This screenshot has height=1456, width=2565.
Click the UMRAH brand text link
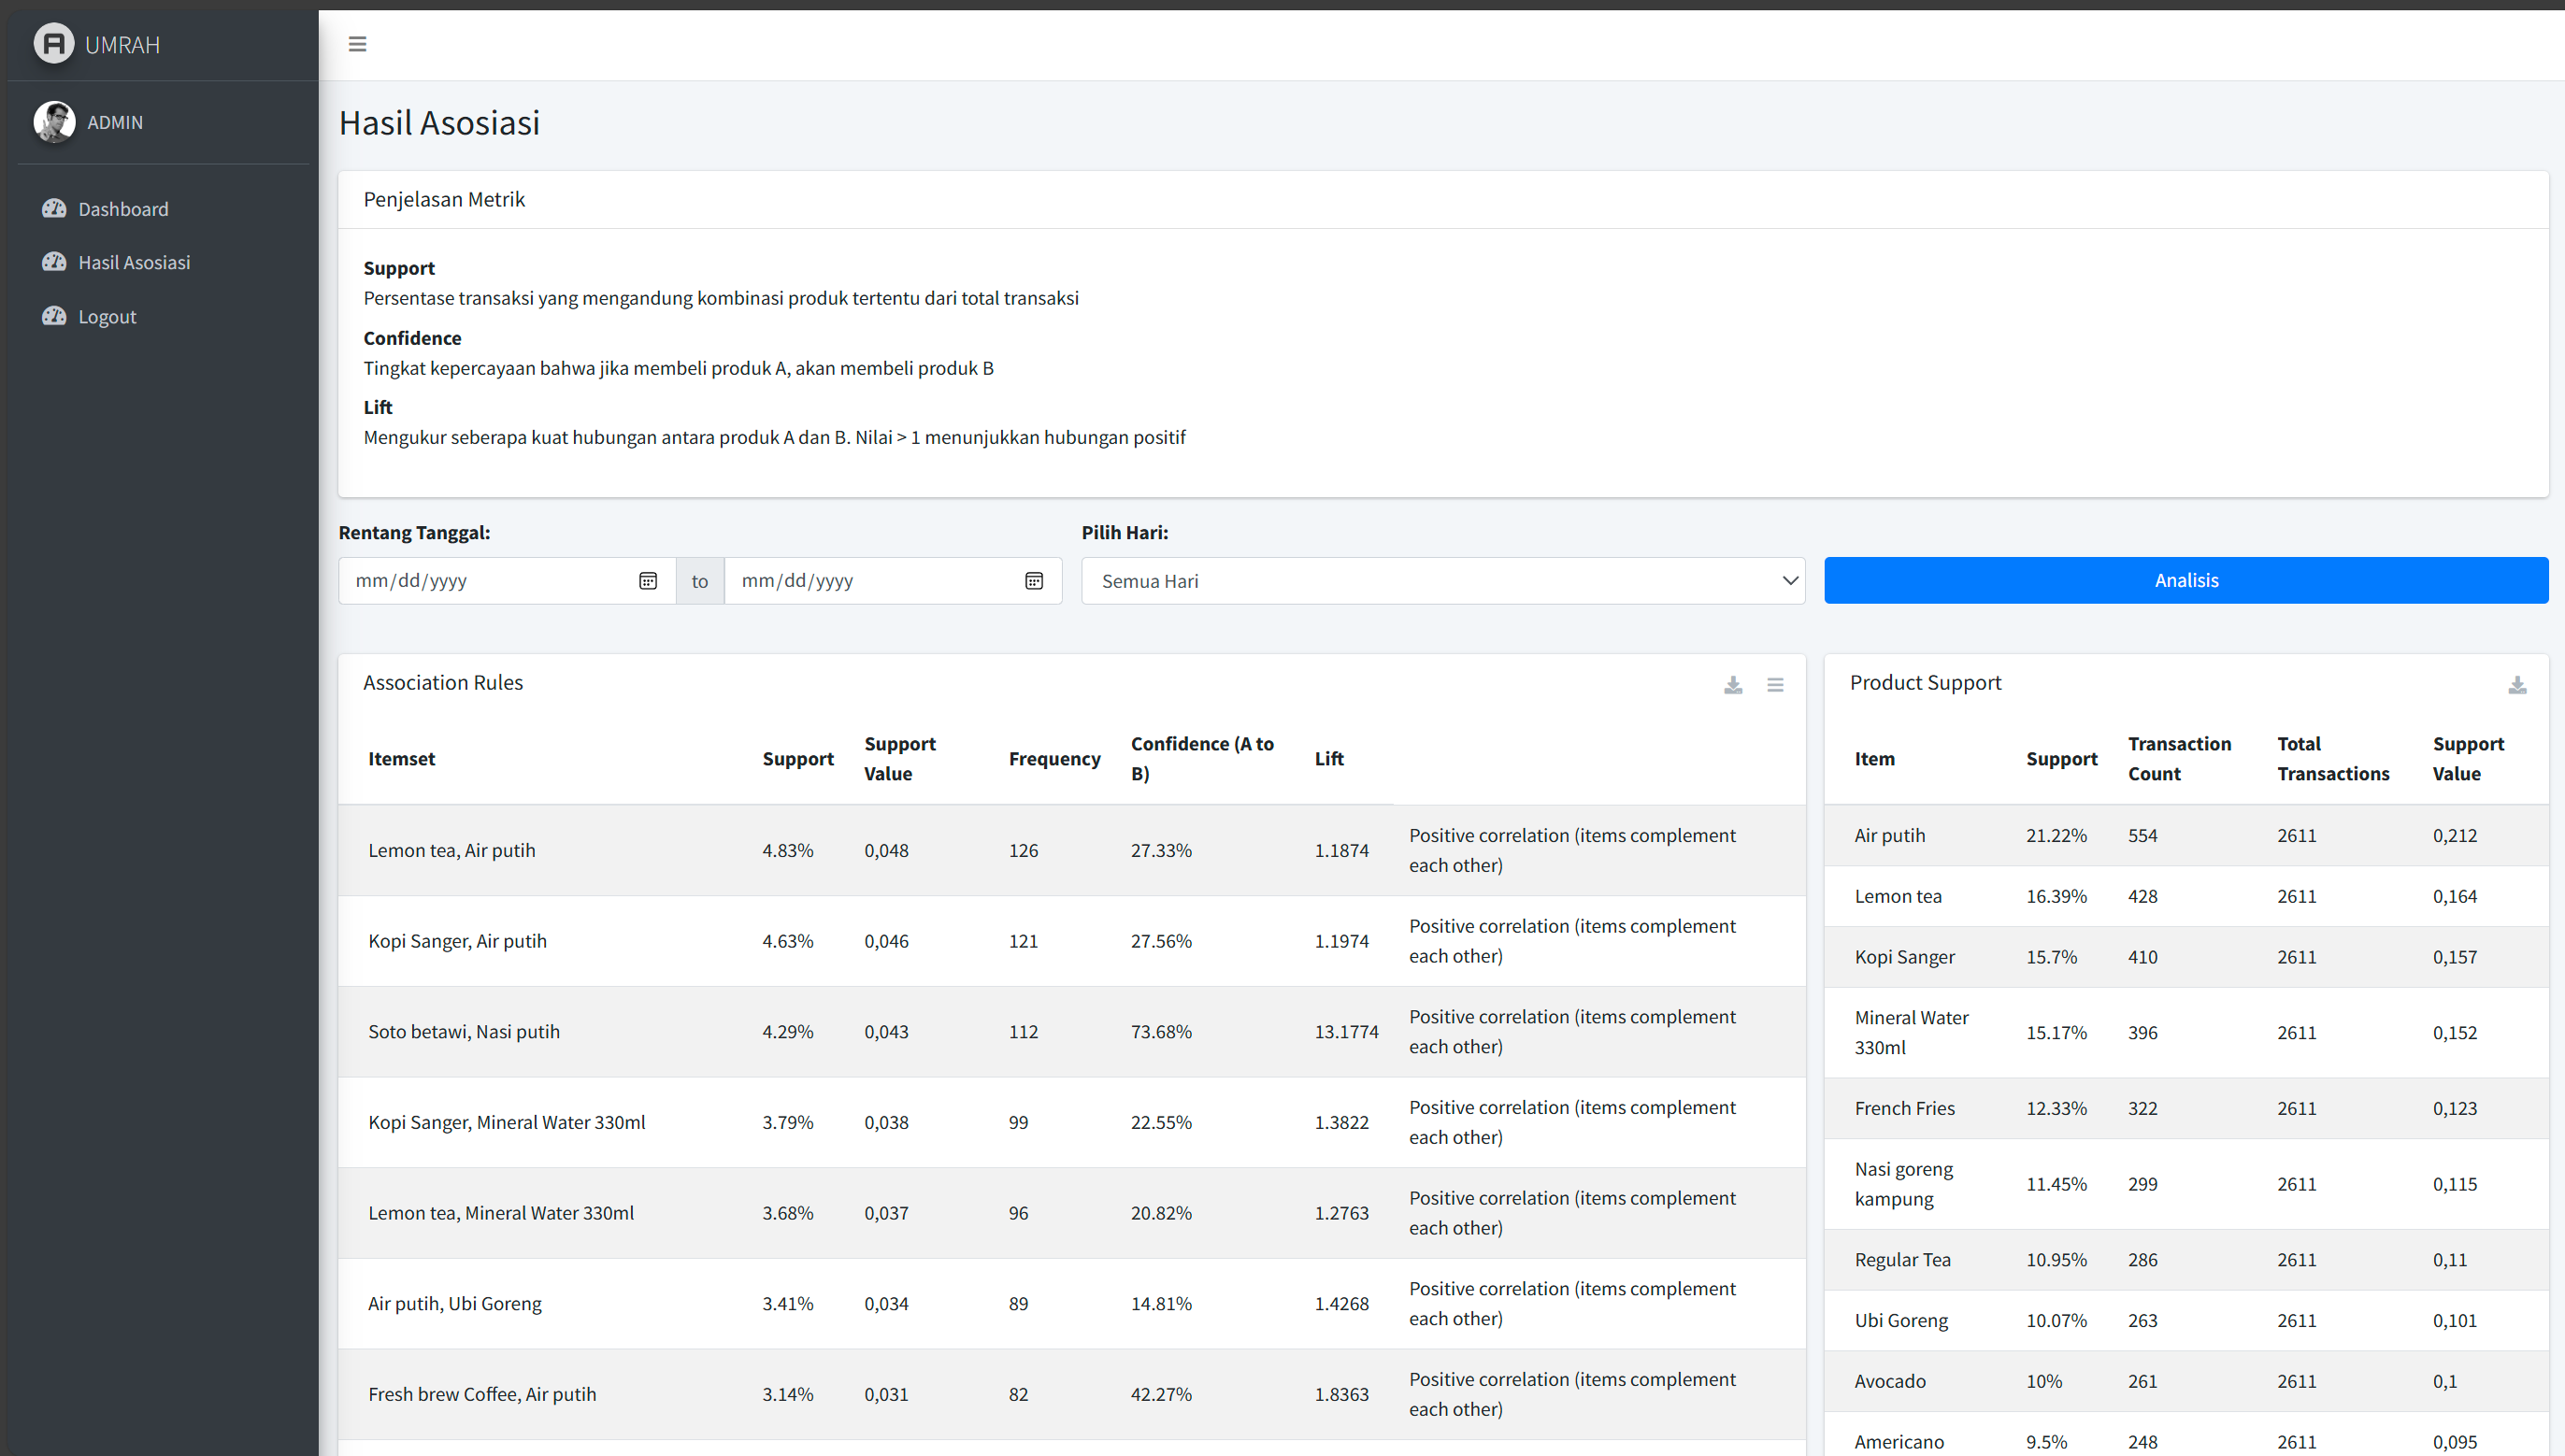(x=122, y=45)
